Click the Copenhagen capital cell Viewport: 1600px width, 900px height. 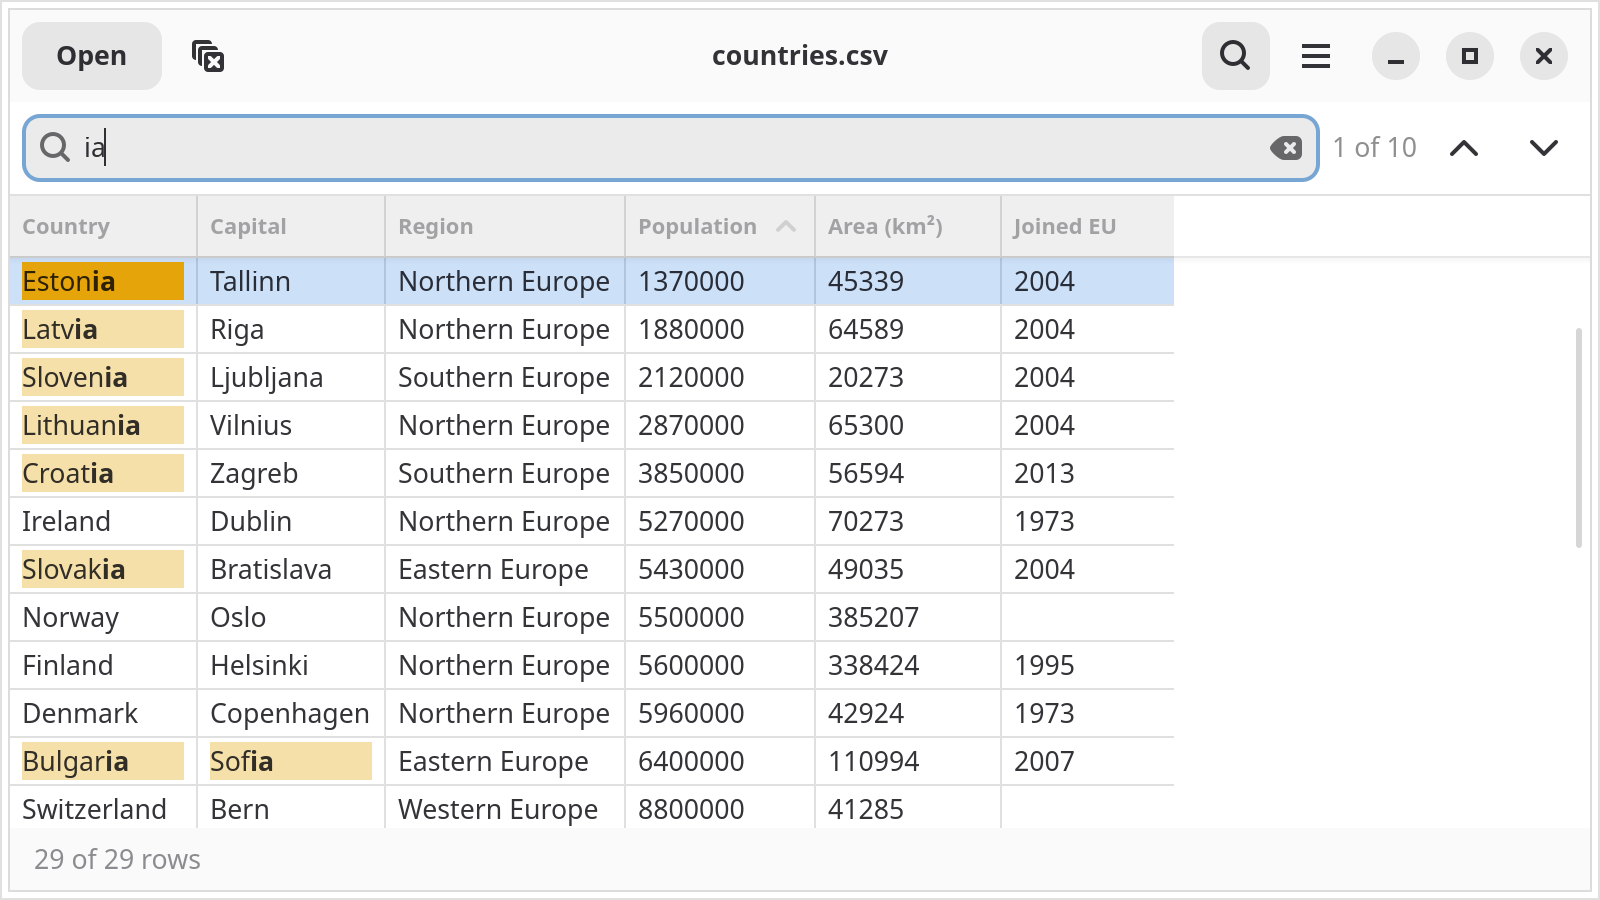(x=291, y=713)
